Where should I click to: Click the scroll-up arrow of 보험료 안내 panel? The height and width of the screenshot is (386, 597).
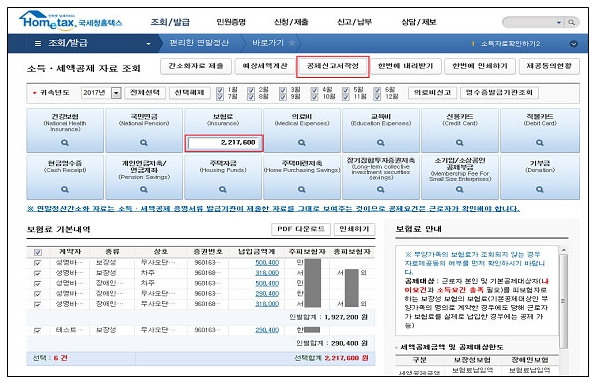click(x=564, y=250)
